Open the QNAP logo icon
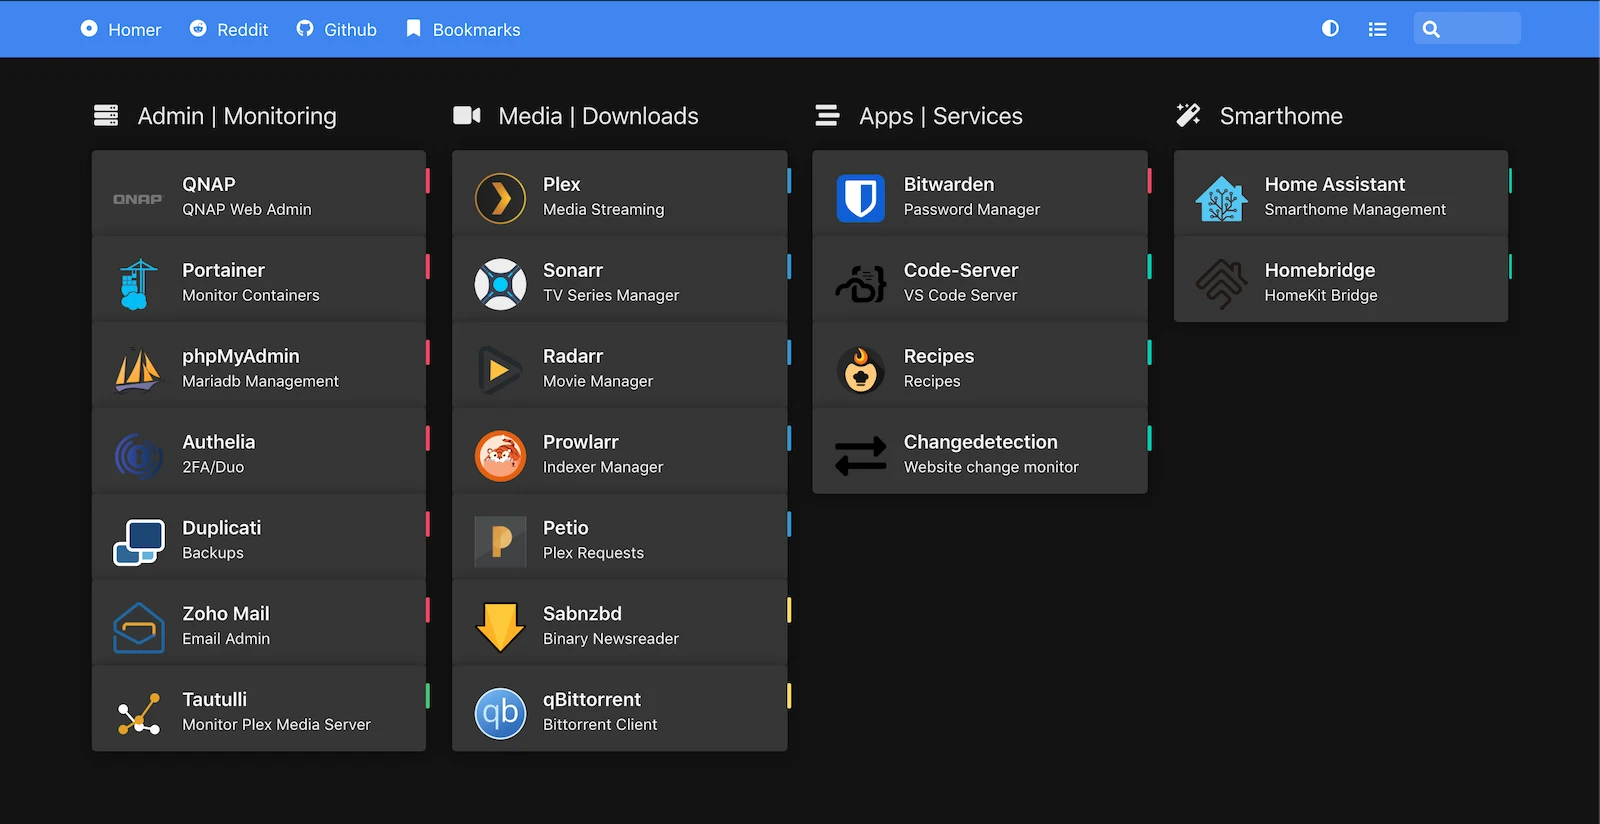 pyautogui.click(x=138, y=199)
